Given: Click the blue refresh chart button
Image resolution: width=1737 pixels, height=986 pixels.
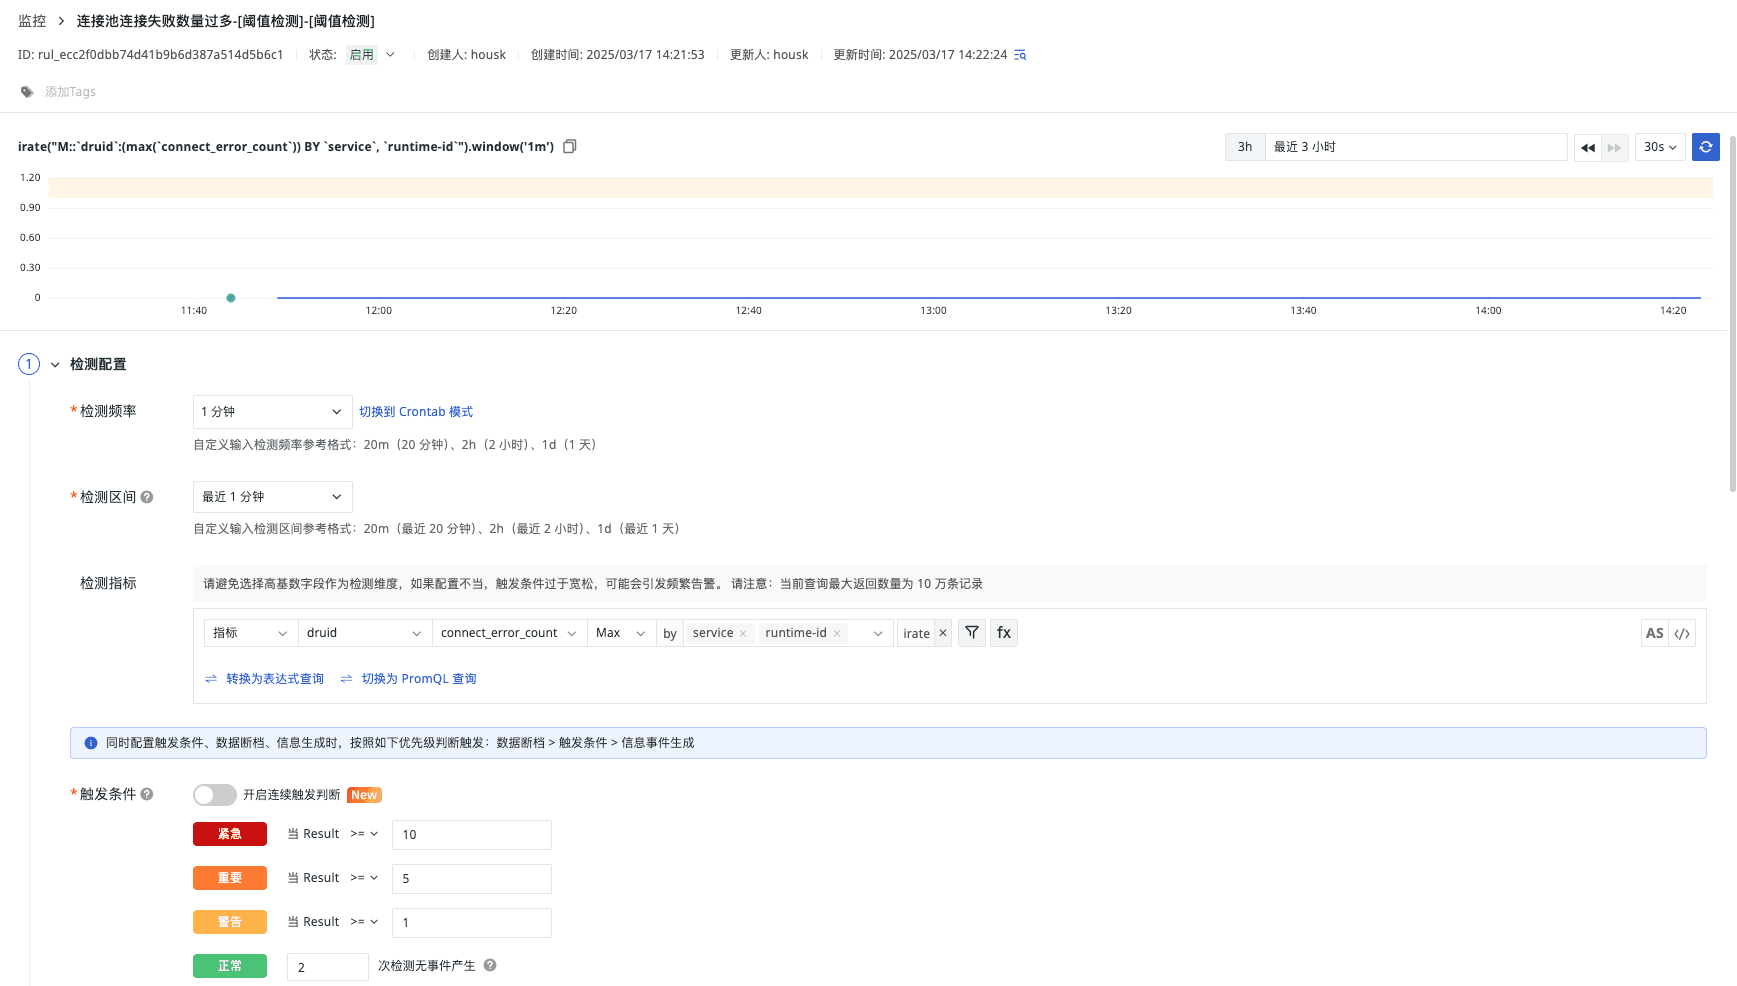Looking at the screenshot, I should click(x=1705, y=147).
